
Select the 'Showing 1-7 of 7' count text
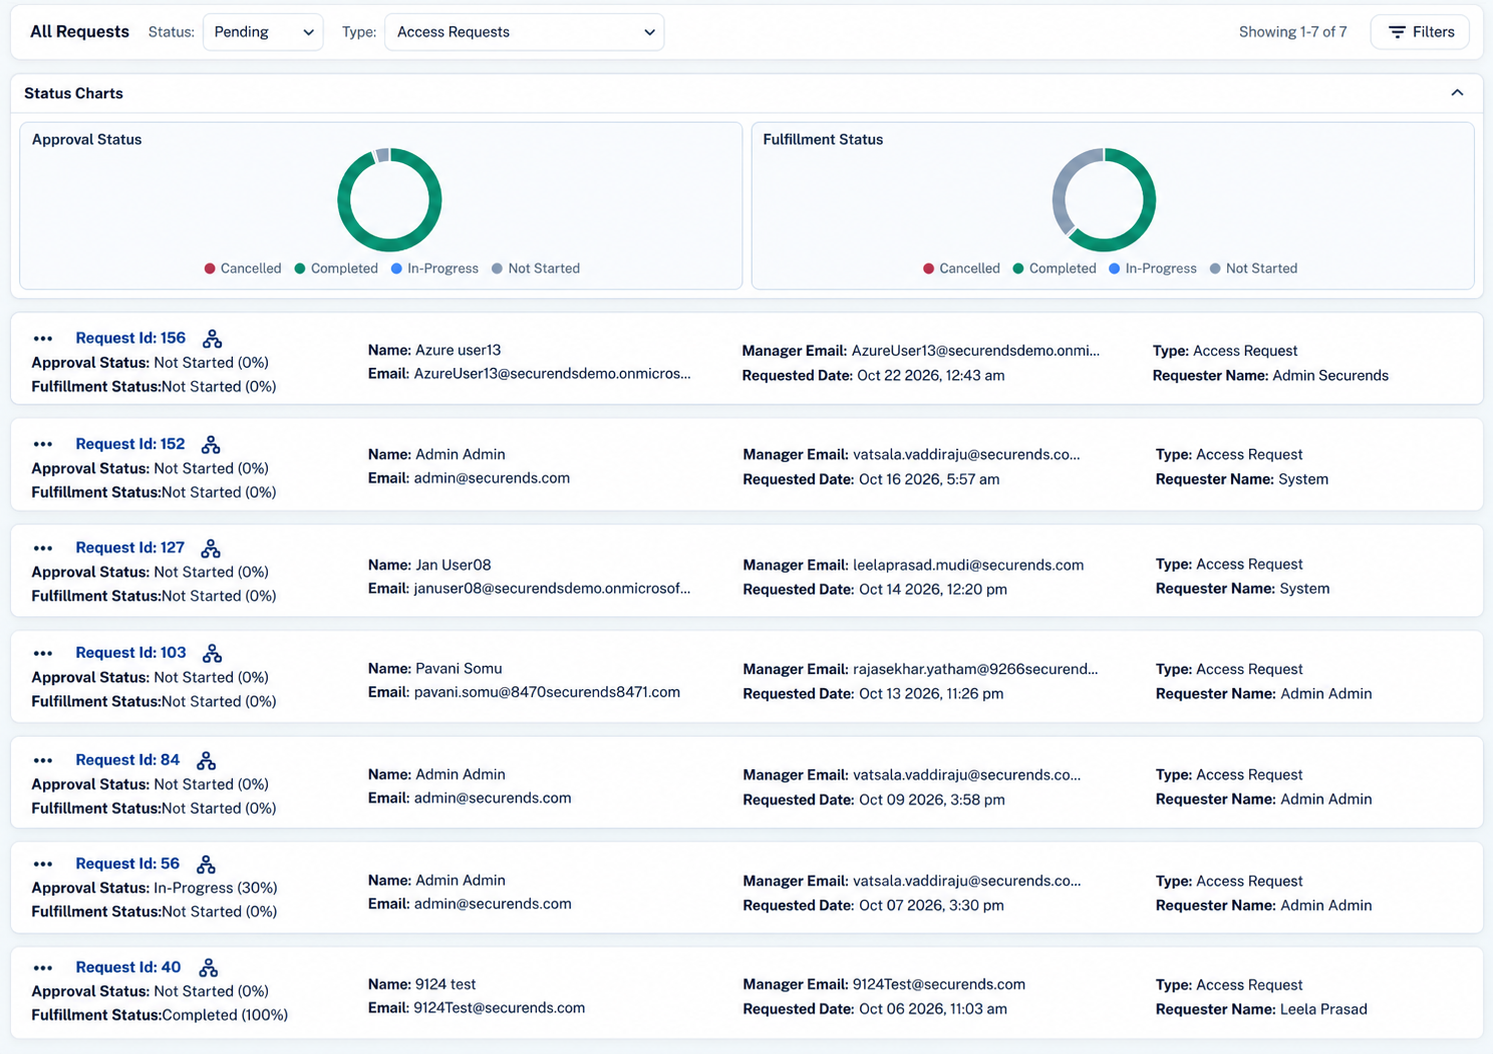(1293, 32)
